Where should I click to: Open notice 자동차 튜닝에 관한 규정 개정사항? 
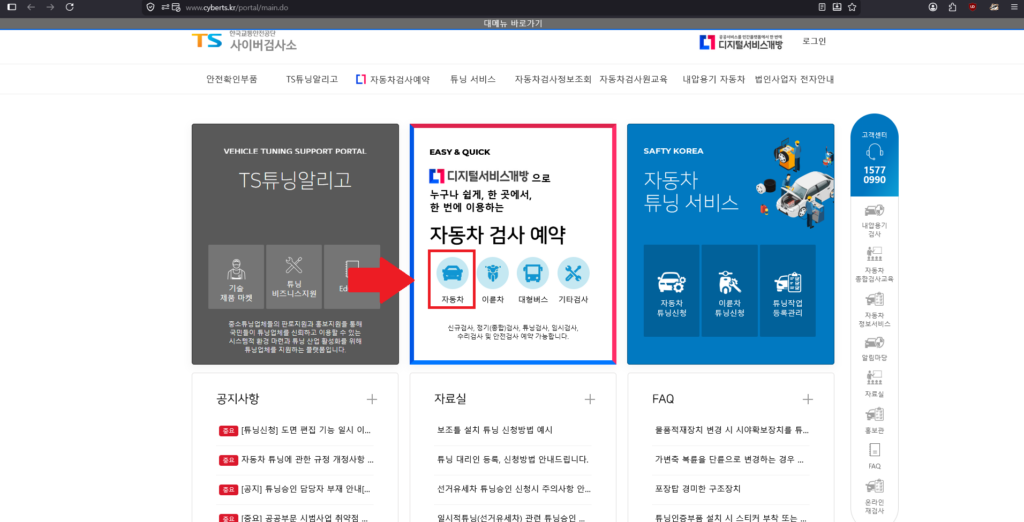pyautogui.click(x=307, y=459)
